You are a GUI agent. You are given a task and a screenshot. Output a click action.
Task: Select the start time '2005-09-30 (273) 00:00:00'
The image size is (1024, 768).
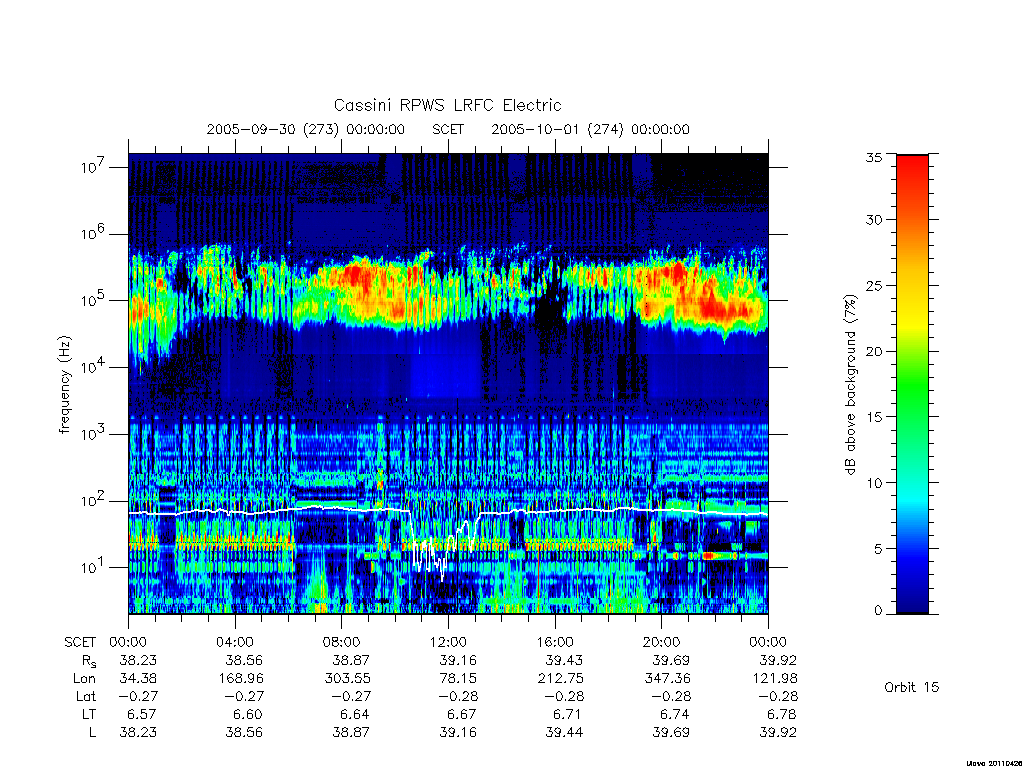[x=306, y=129]
